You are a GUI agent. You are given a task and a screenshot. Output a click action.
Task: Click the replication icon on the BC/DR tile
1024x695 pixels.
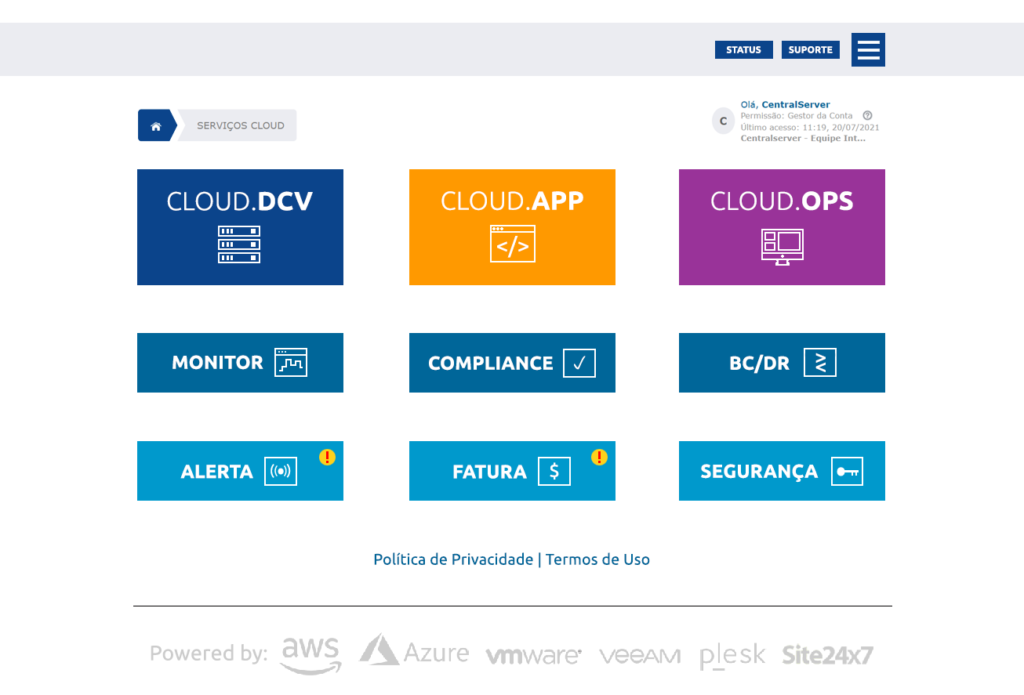coord(821,362)
